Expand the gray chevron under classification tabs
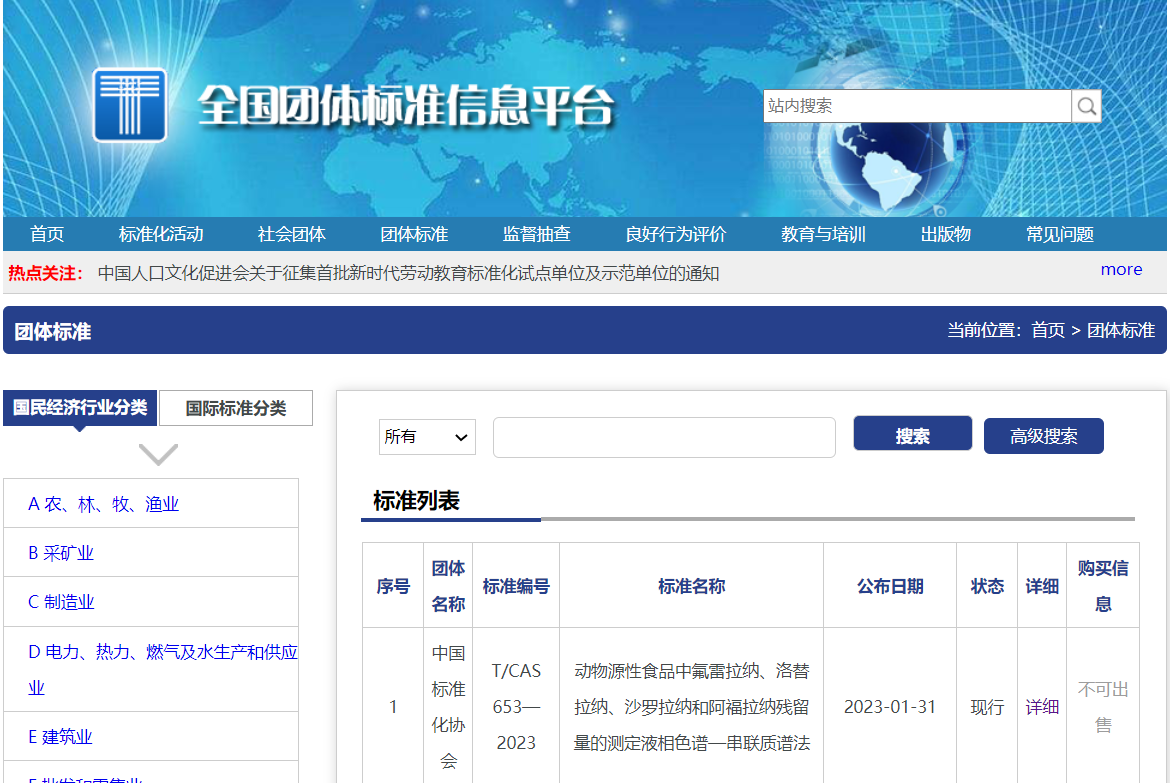The image size is (1170, 783). coord(158,454)
